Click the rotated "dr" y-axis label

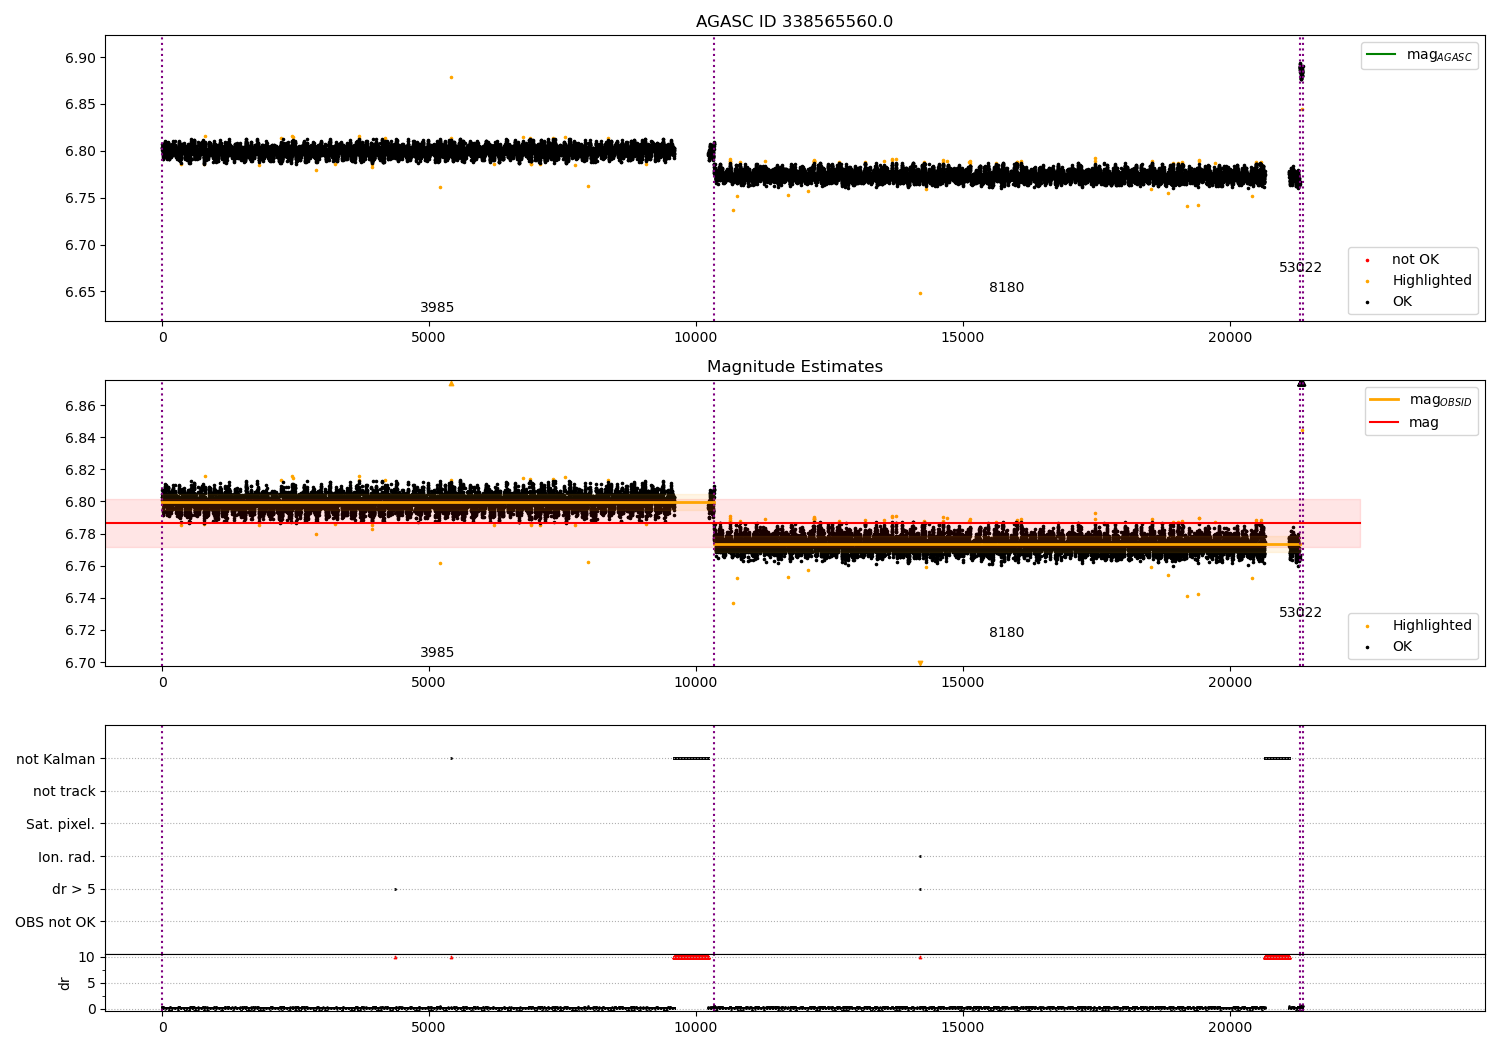(x=65, y=983)
